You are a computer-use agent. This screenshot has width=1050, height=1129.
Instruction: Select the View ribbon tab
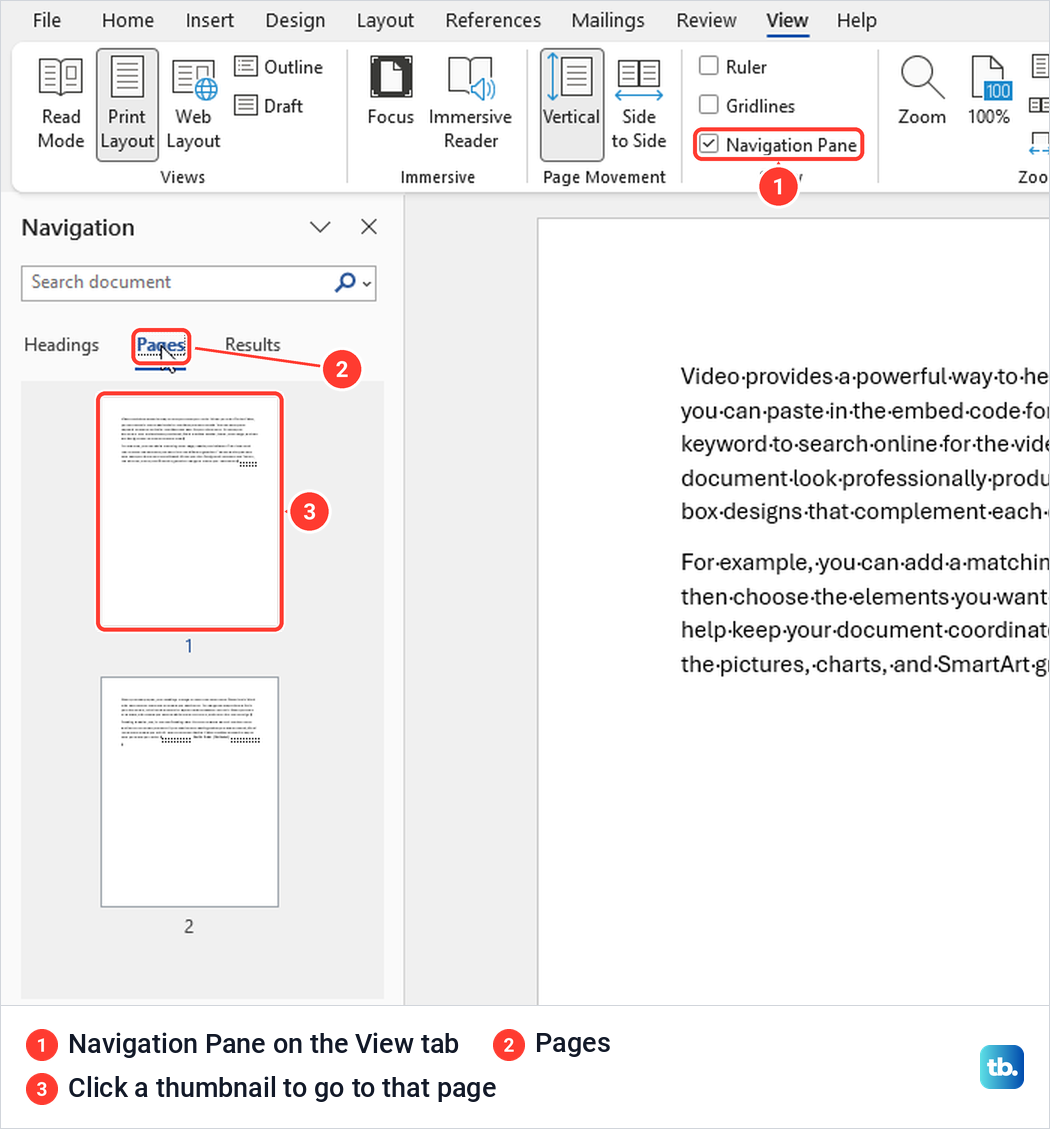[787, 20]
